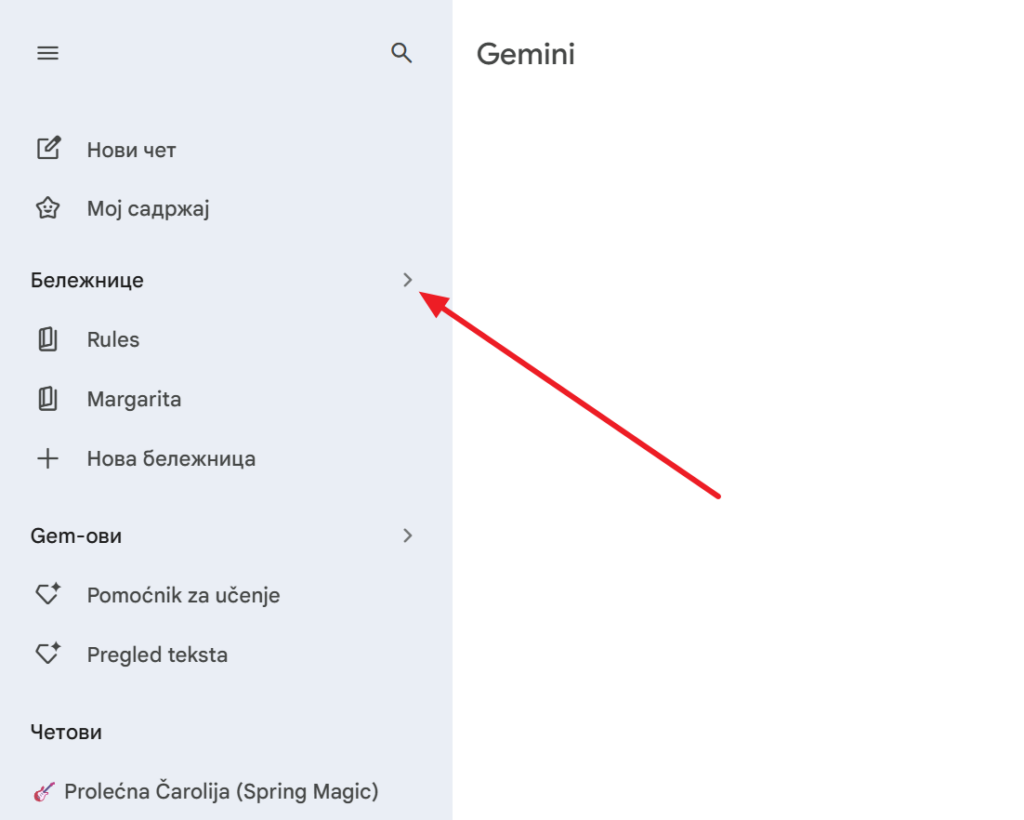Create notebook with Нова бележница
Viewport: 1024px width, 820px height.
(171, 460)
